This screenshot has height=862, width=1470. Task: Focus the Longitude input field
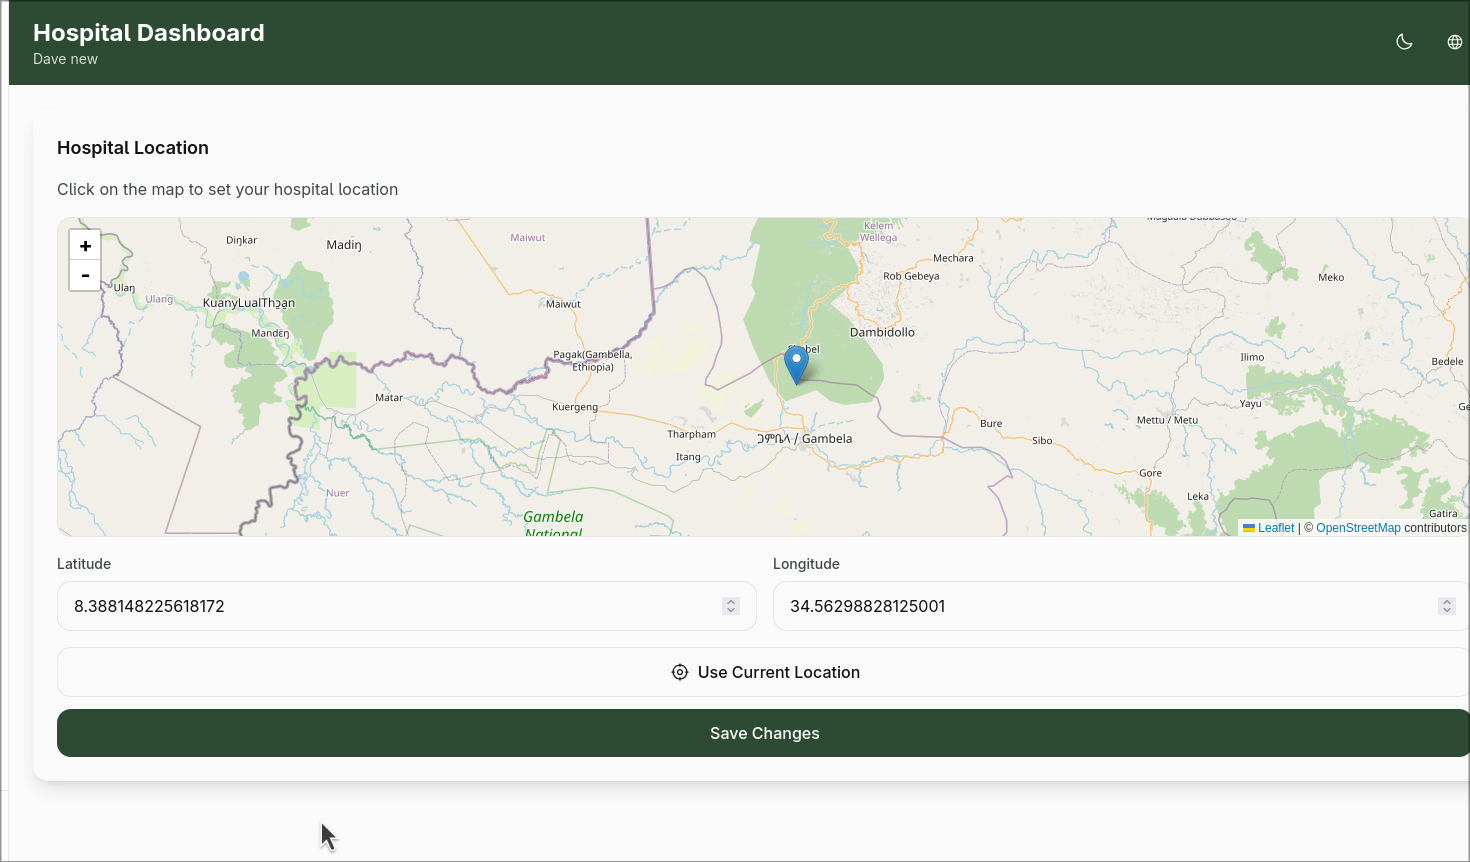[1100, 606]
